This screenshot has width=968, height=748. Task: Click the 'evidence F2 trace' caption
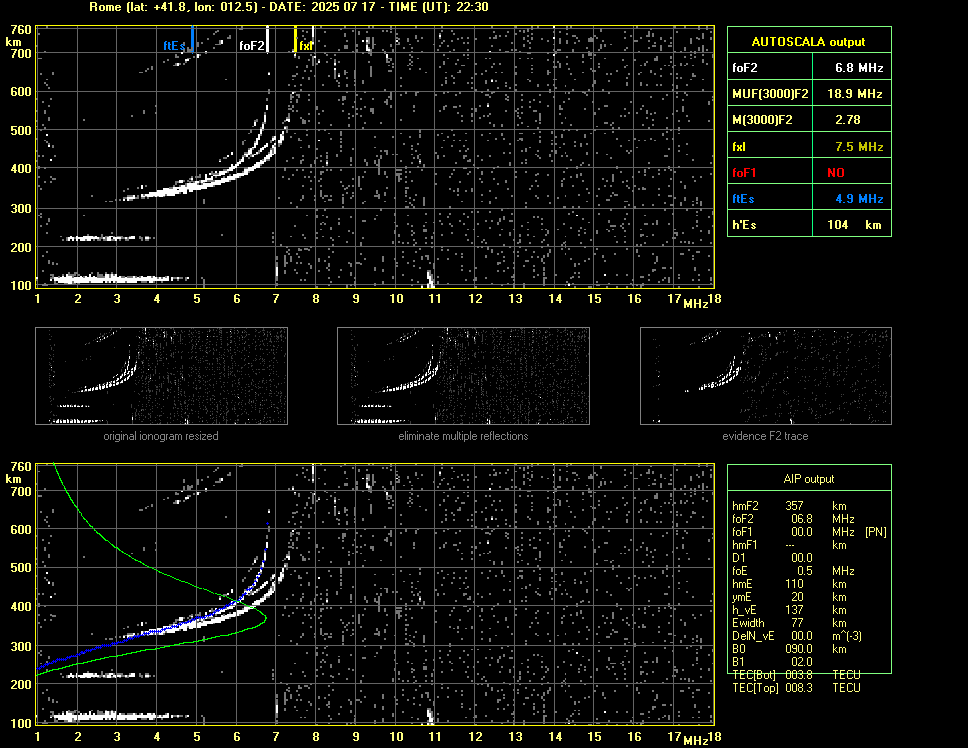tap(765, 436)
